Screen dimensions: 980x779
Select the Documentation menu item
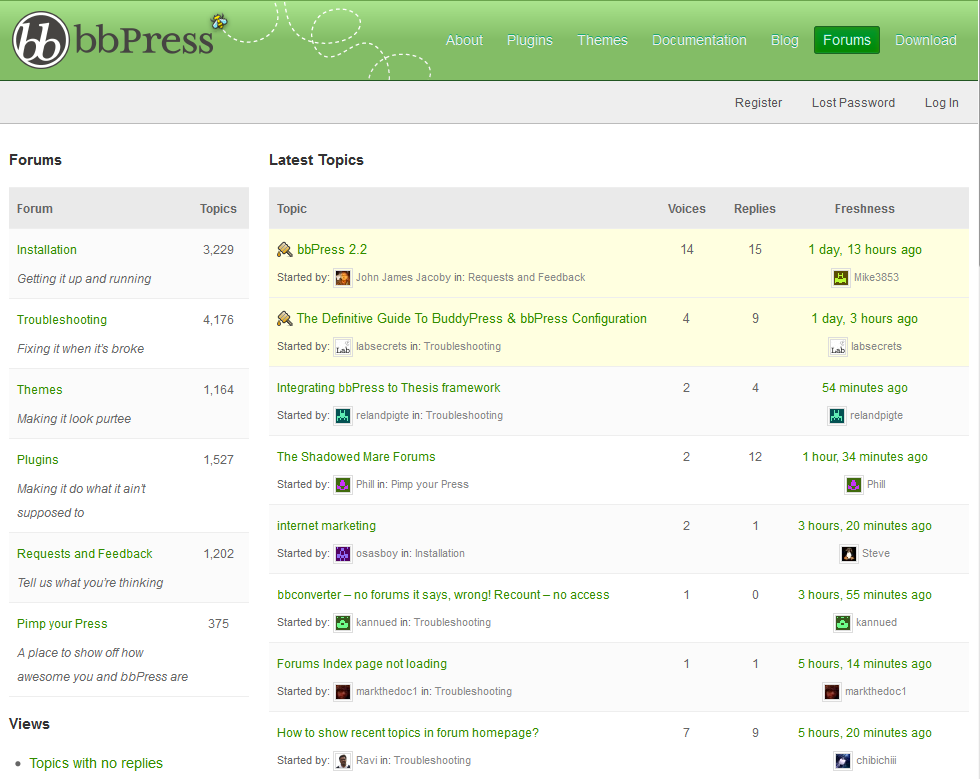pyautogui.click(x=699, y=40)
